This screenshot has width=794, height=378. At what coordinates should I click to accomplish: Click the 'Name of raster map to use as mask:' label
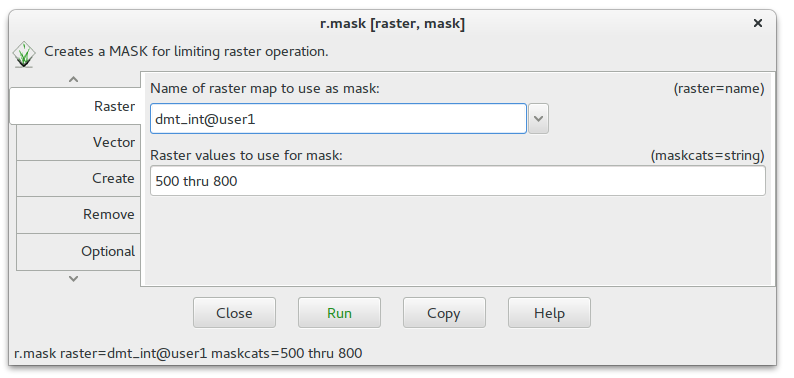tap(265, 89)
